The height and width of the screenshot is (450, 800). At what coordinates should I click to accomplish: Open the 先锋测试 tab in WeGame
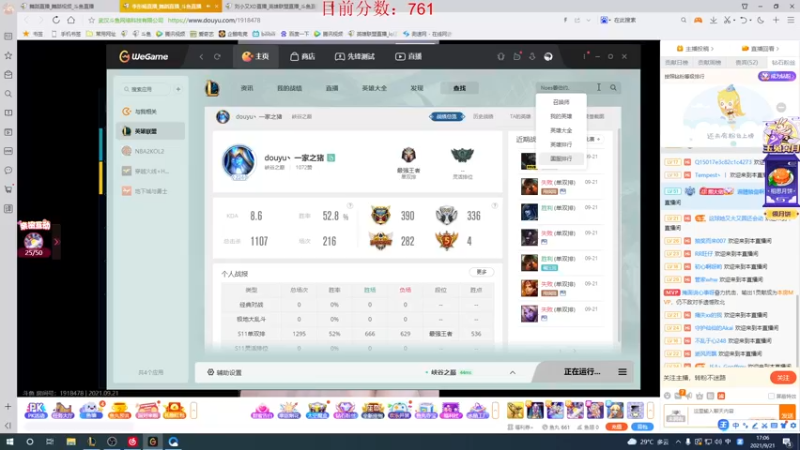pos(355,56)
